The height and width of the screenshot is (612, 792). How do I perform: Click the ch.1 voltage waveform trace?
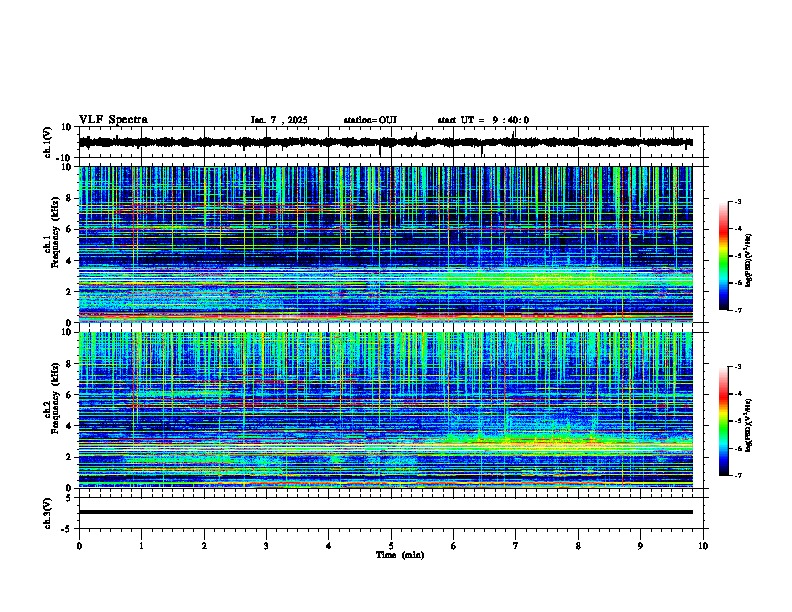[386, 142]
